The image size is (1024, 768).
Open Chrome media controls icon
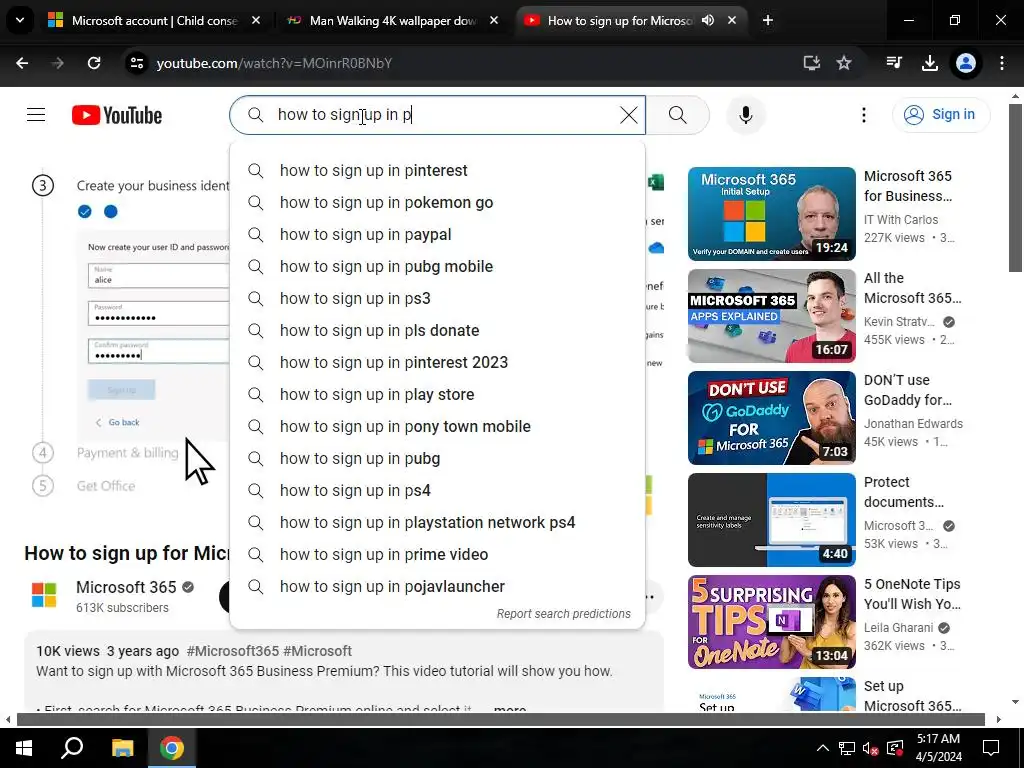[894, 63]
